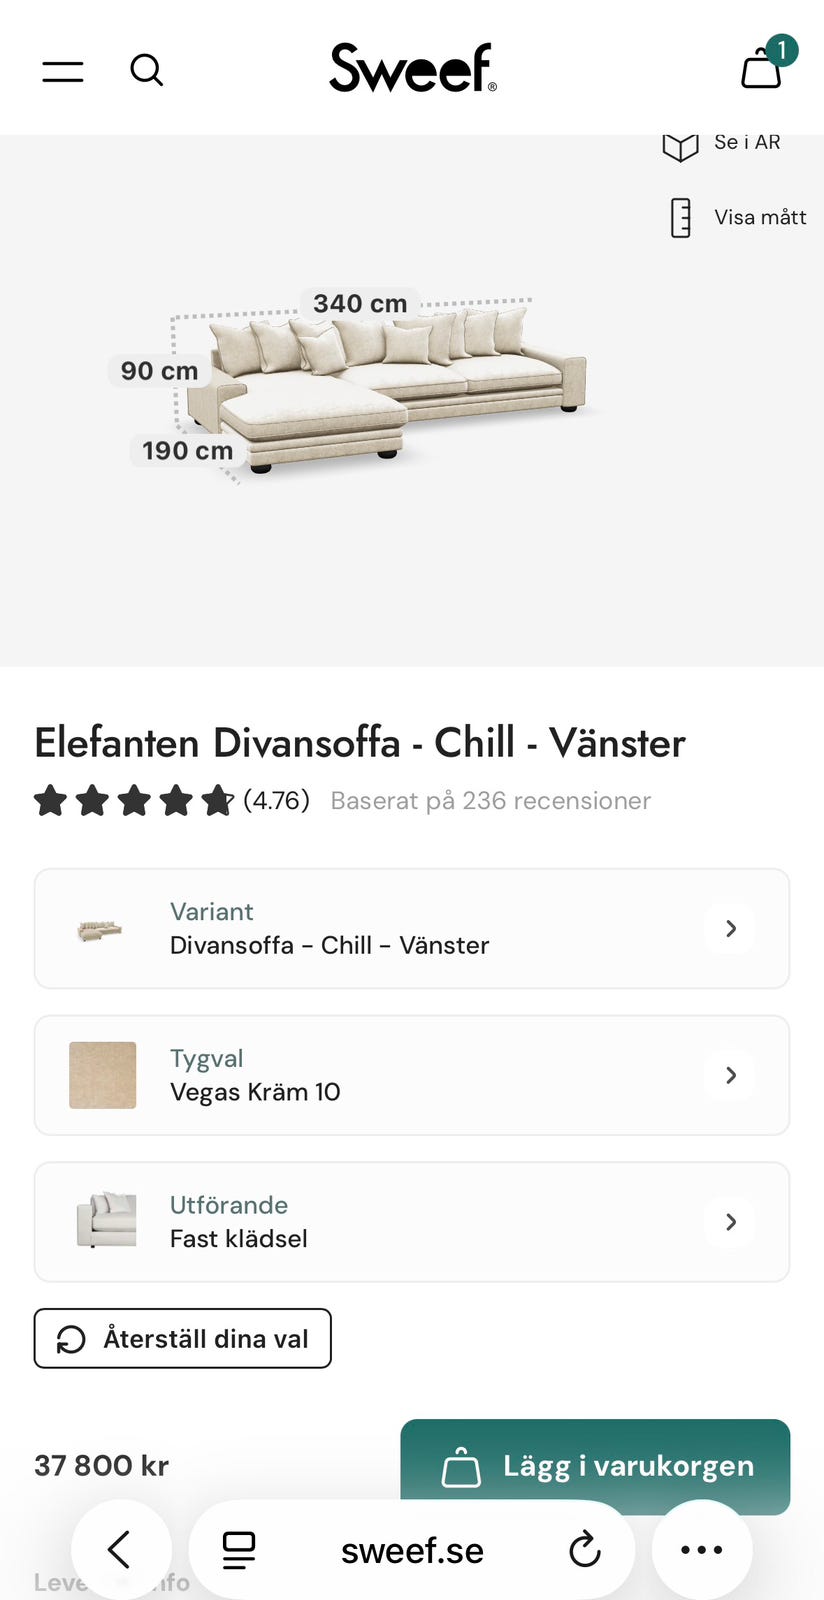Screen dimensions: 824x1600
Task: Open the browser tabs overview icon
Action: tap(239, 1550)
